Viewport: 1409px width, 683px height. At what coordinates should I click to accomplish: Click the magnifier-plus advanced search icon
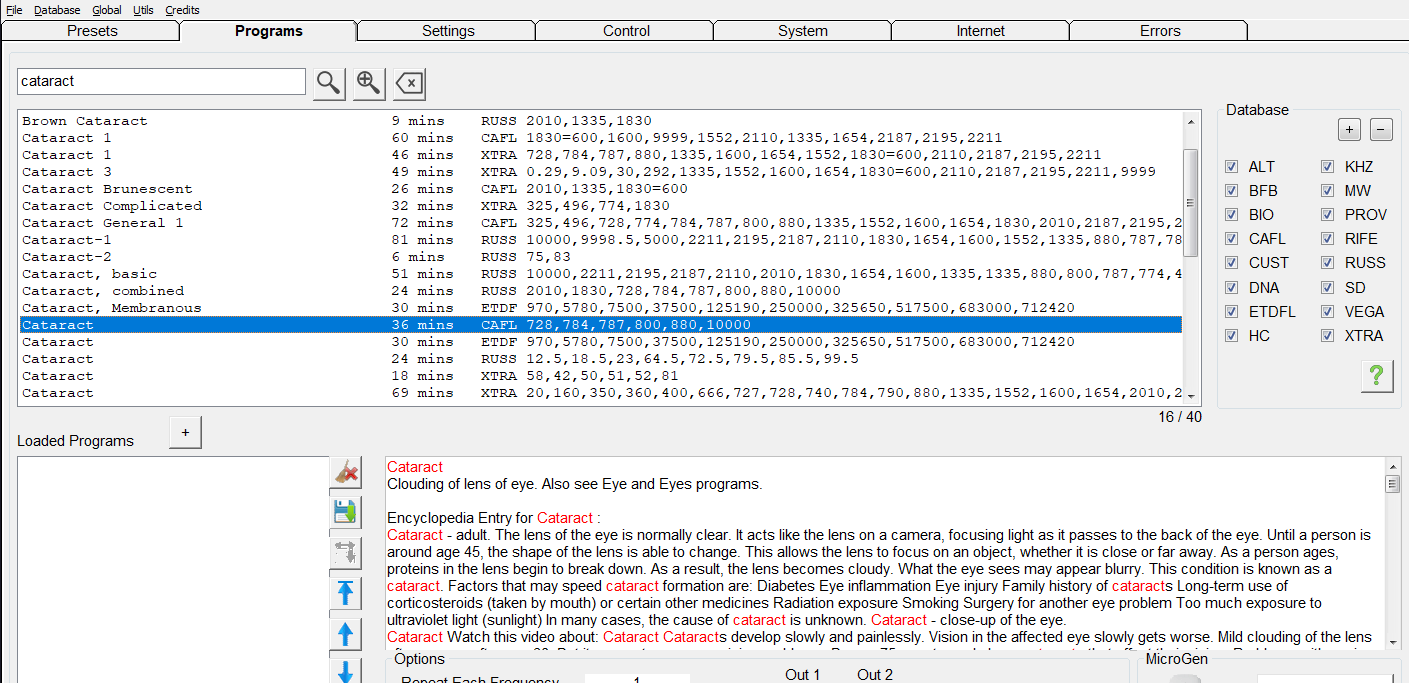[369, 83]
